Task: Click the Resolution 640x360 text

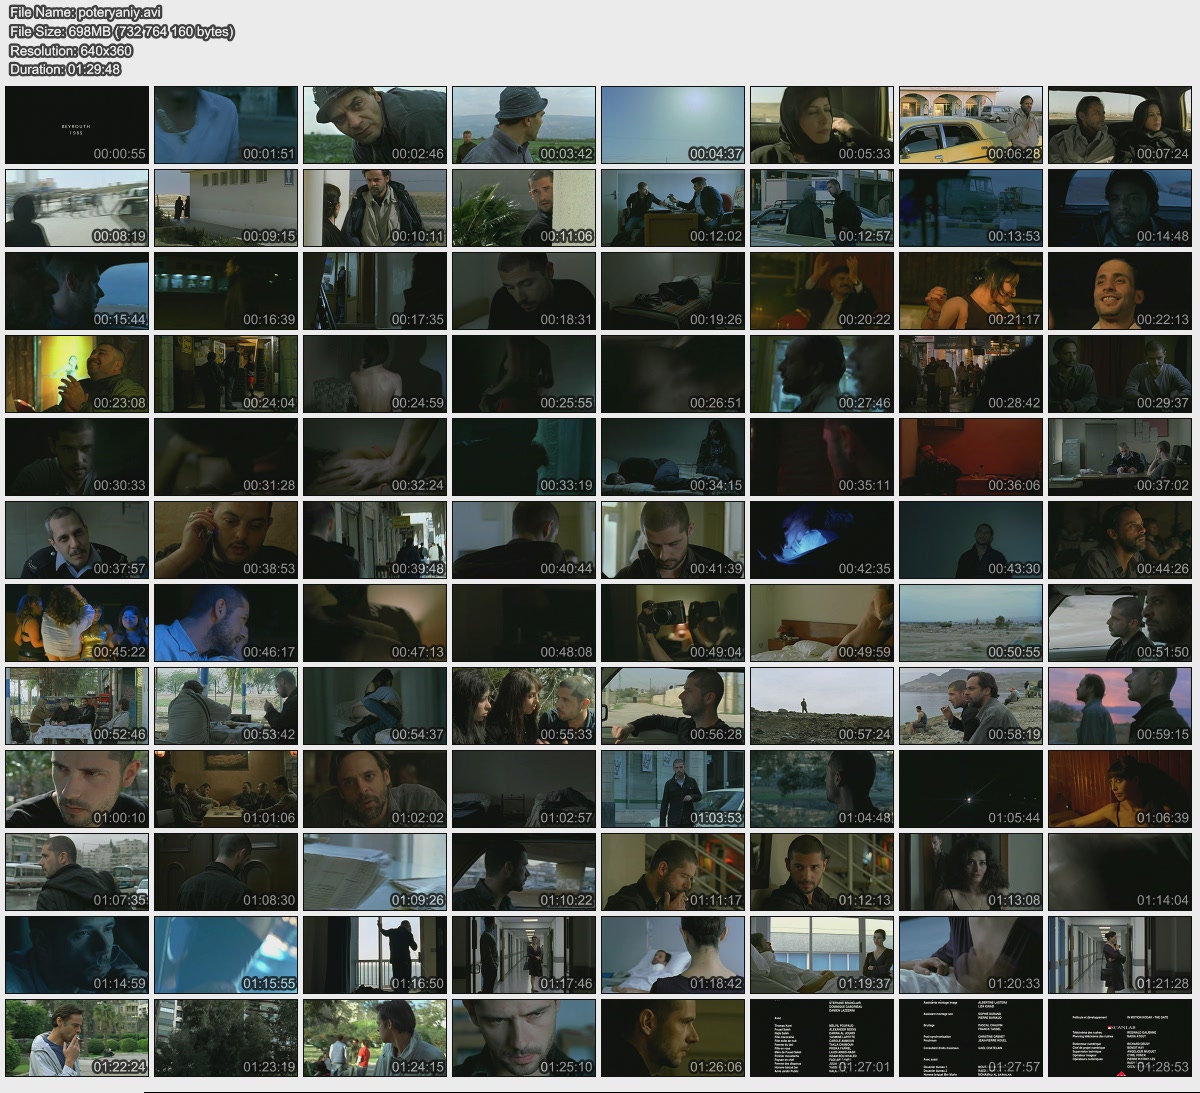Action: [71, 50]
